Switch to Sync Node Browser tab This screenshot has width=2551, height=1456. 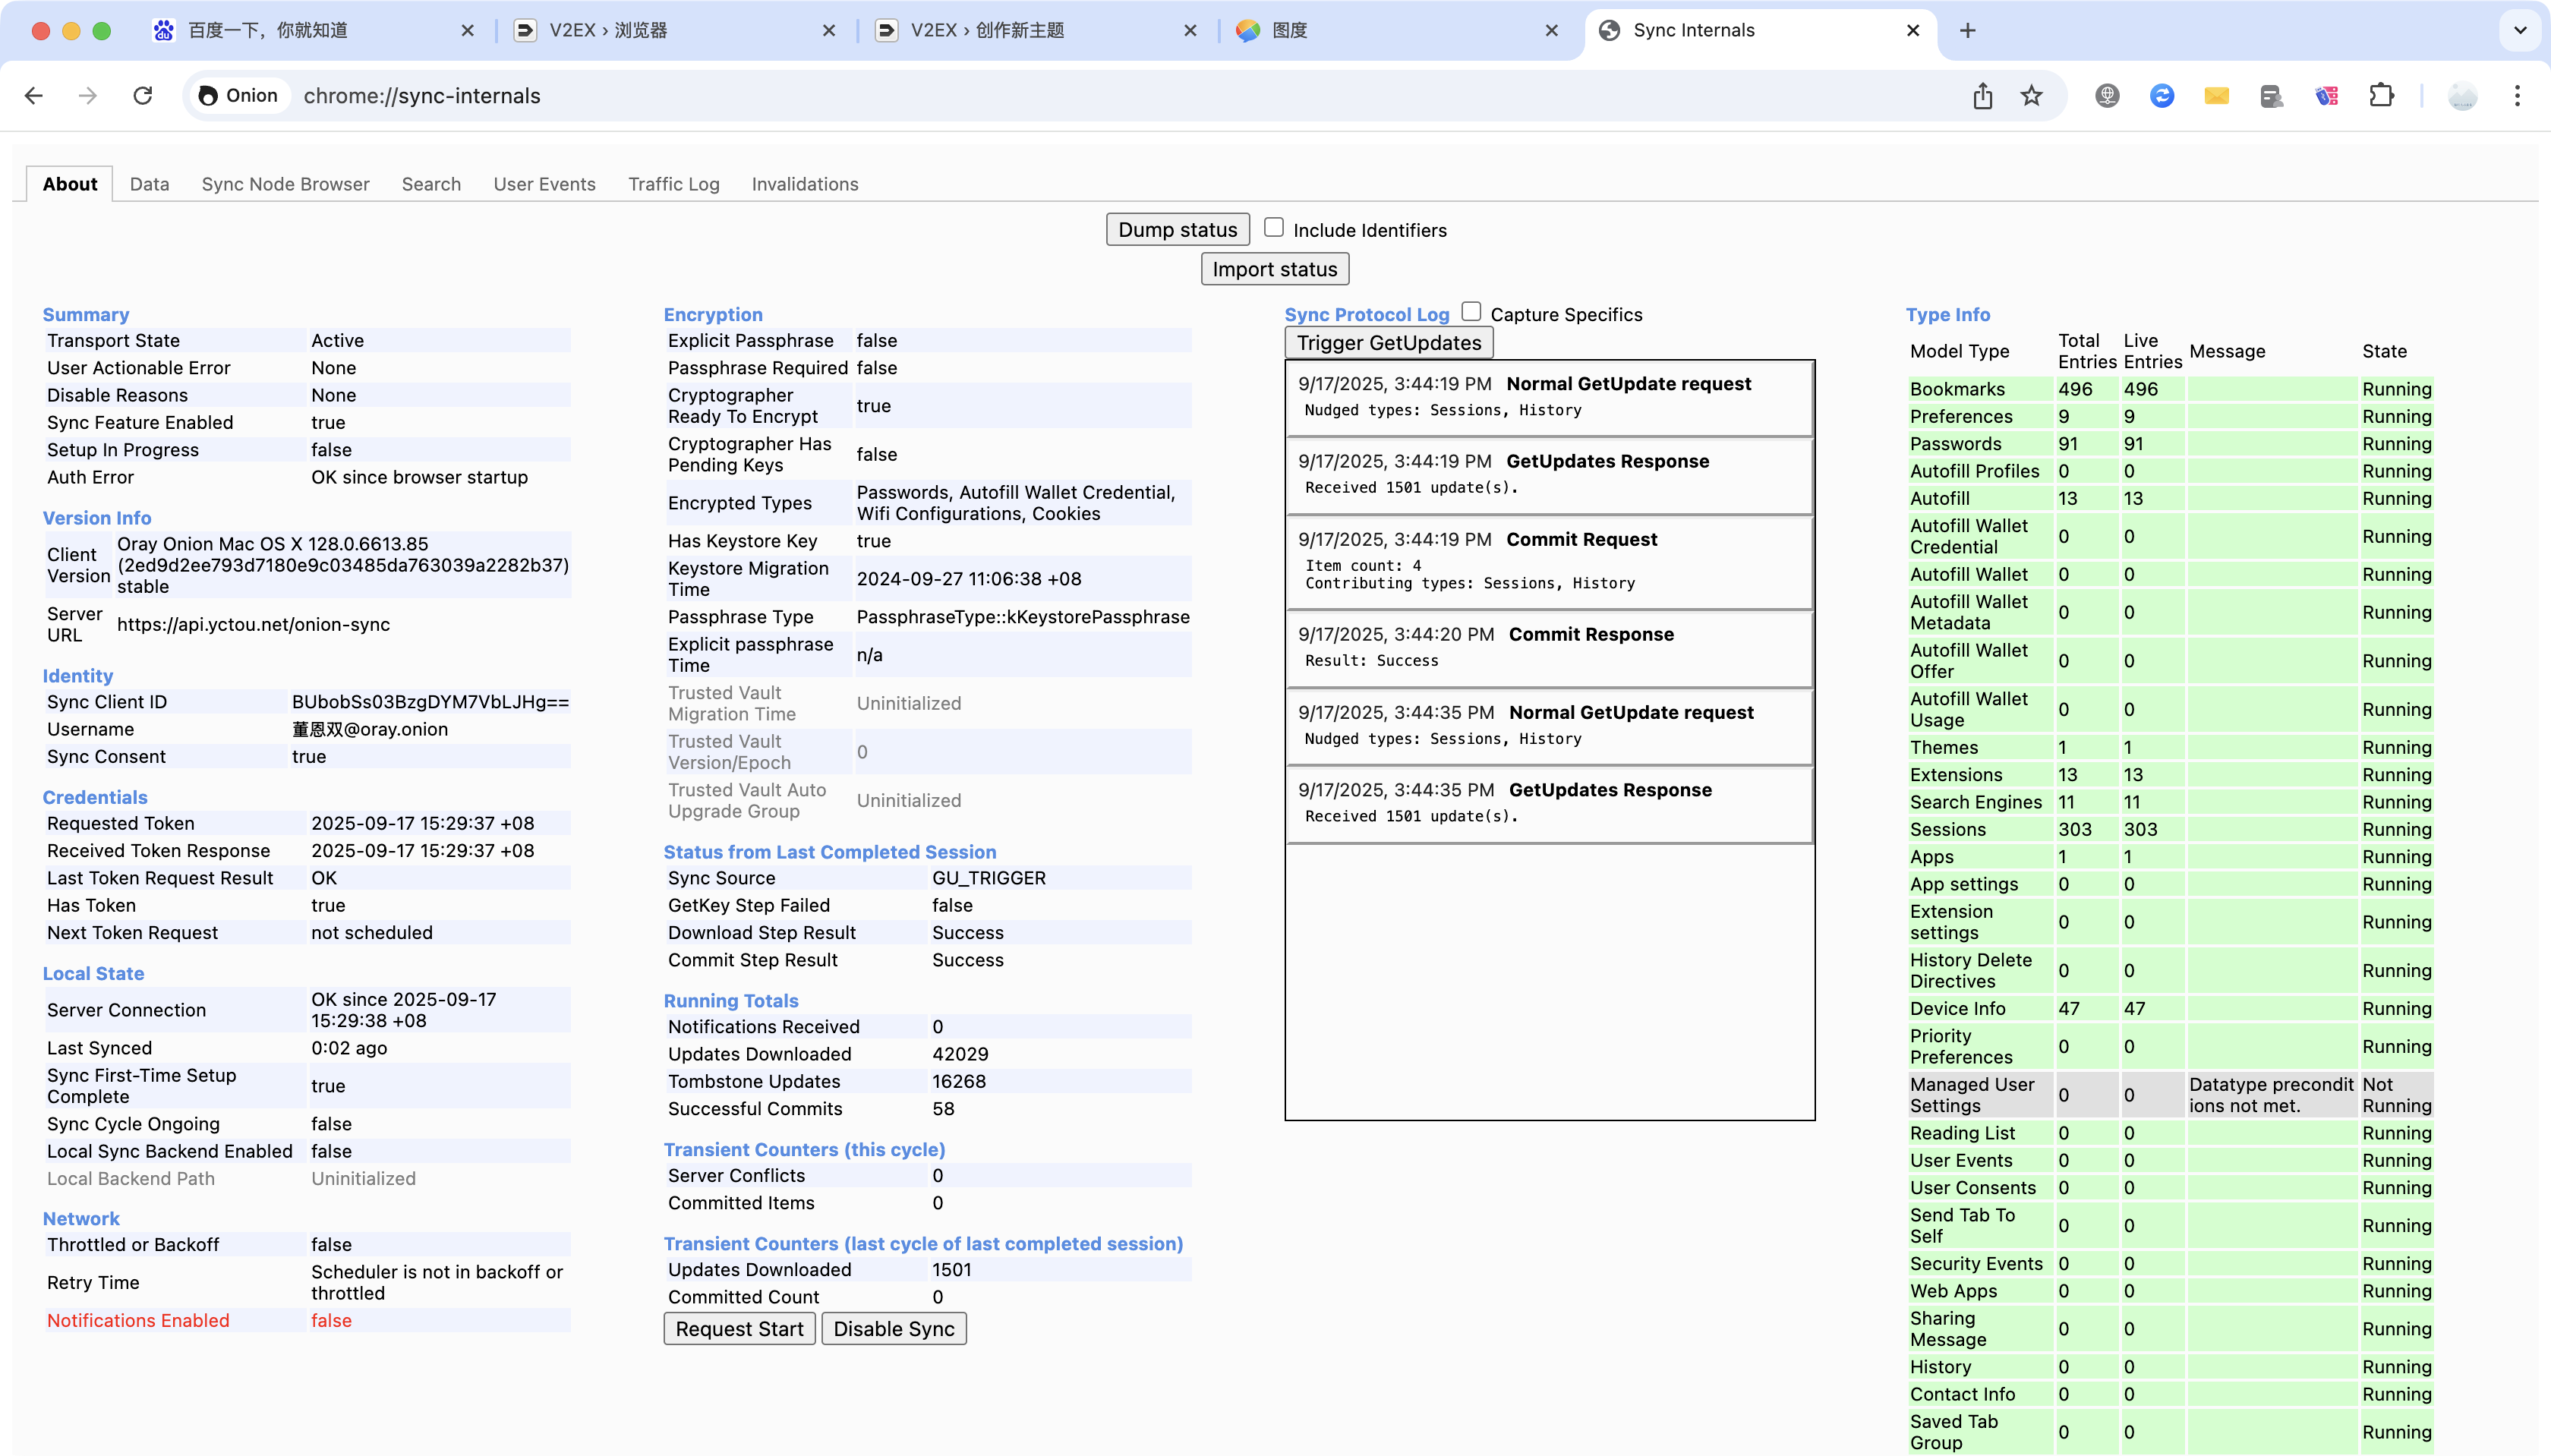click(285, 184)
